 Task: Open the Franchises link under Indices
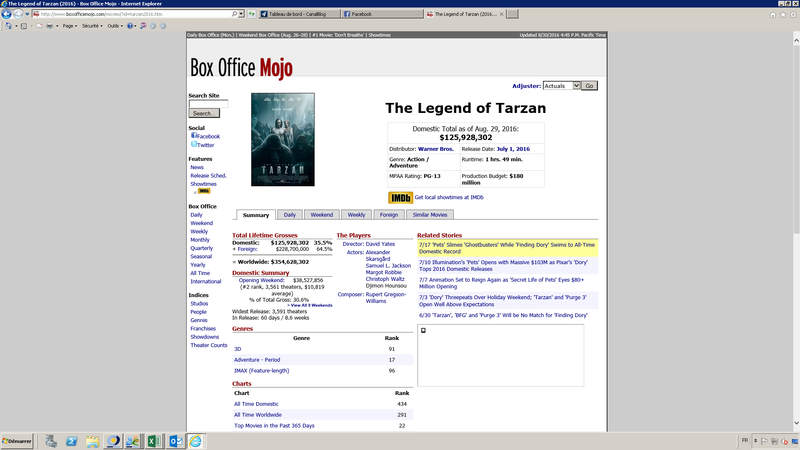(203, 329)
